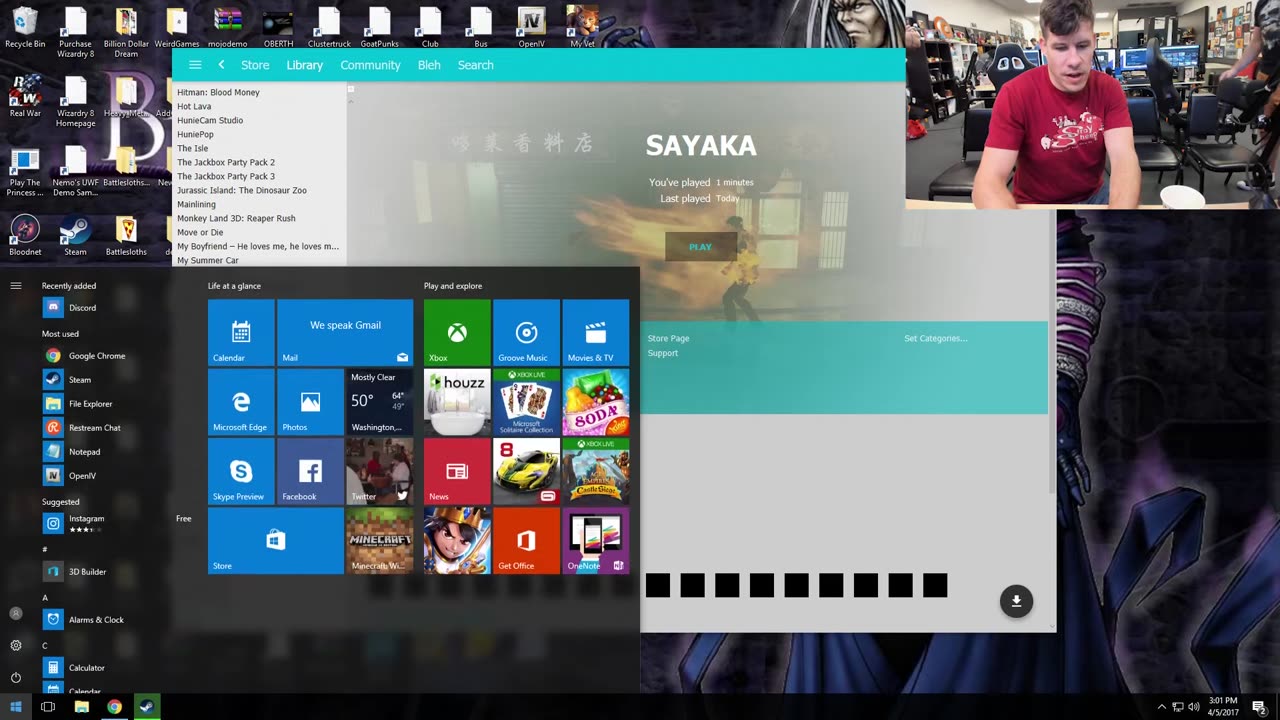Launch the Asphalt 8 racing game tile
This screenshot has height=720, width=1280.
tap(526, 471)
